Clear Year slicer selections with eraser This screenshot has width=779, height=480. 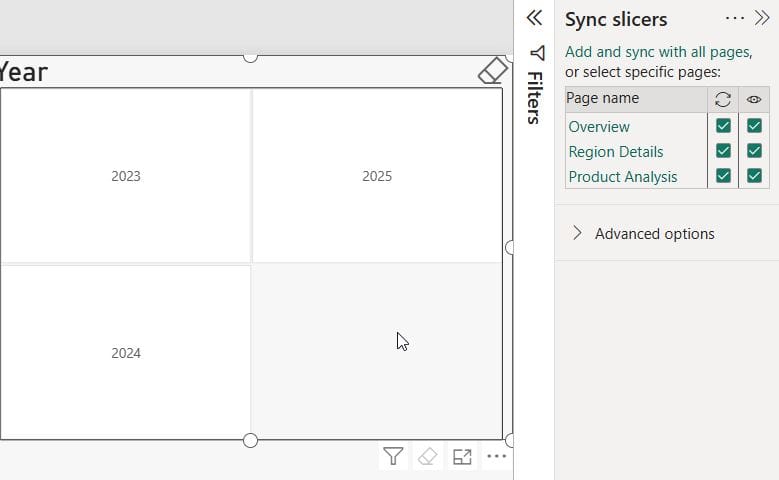click(x=493, y=71)
